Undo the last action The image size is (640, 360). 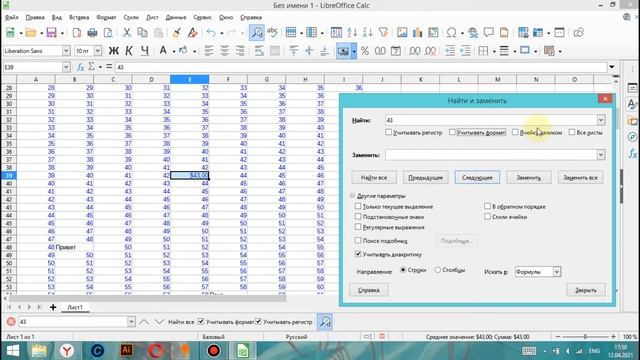(211, 33)
